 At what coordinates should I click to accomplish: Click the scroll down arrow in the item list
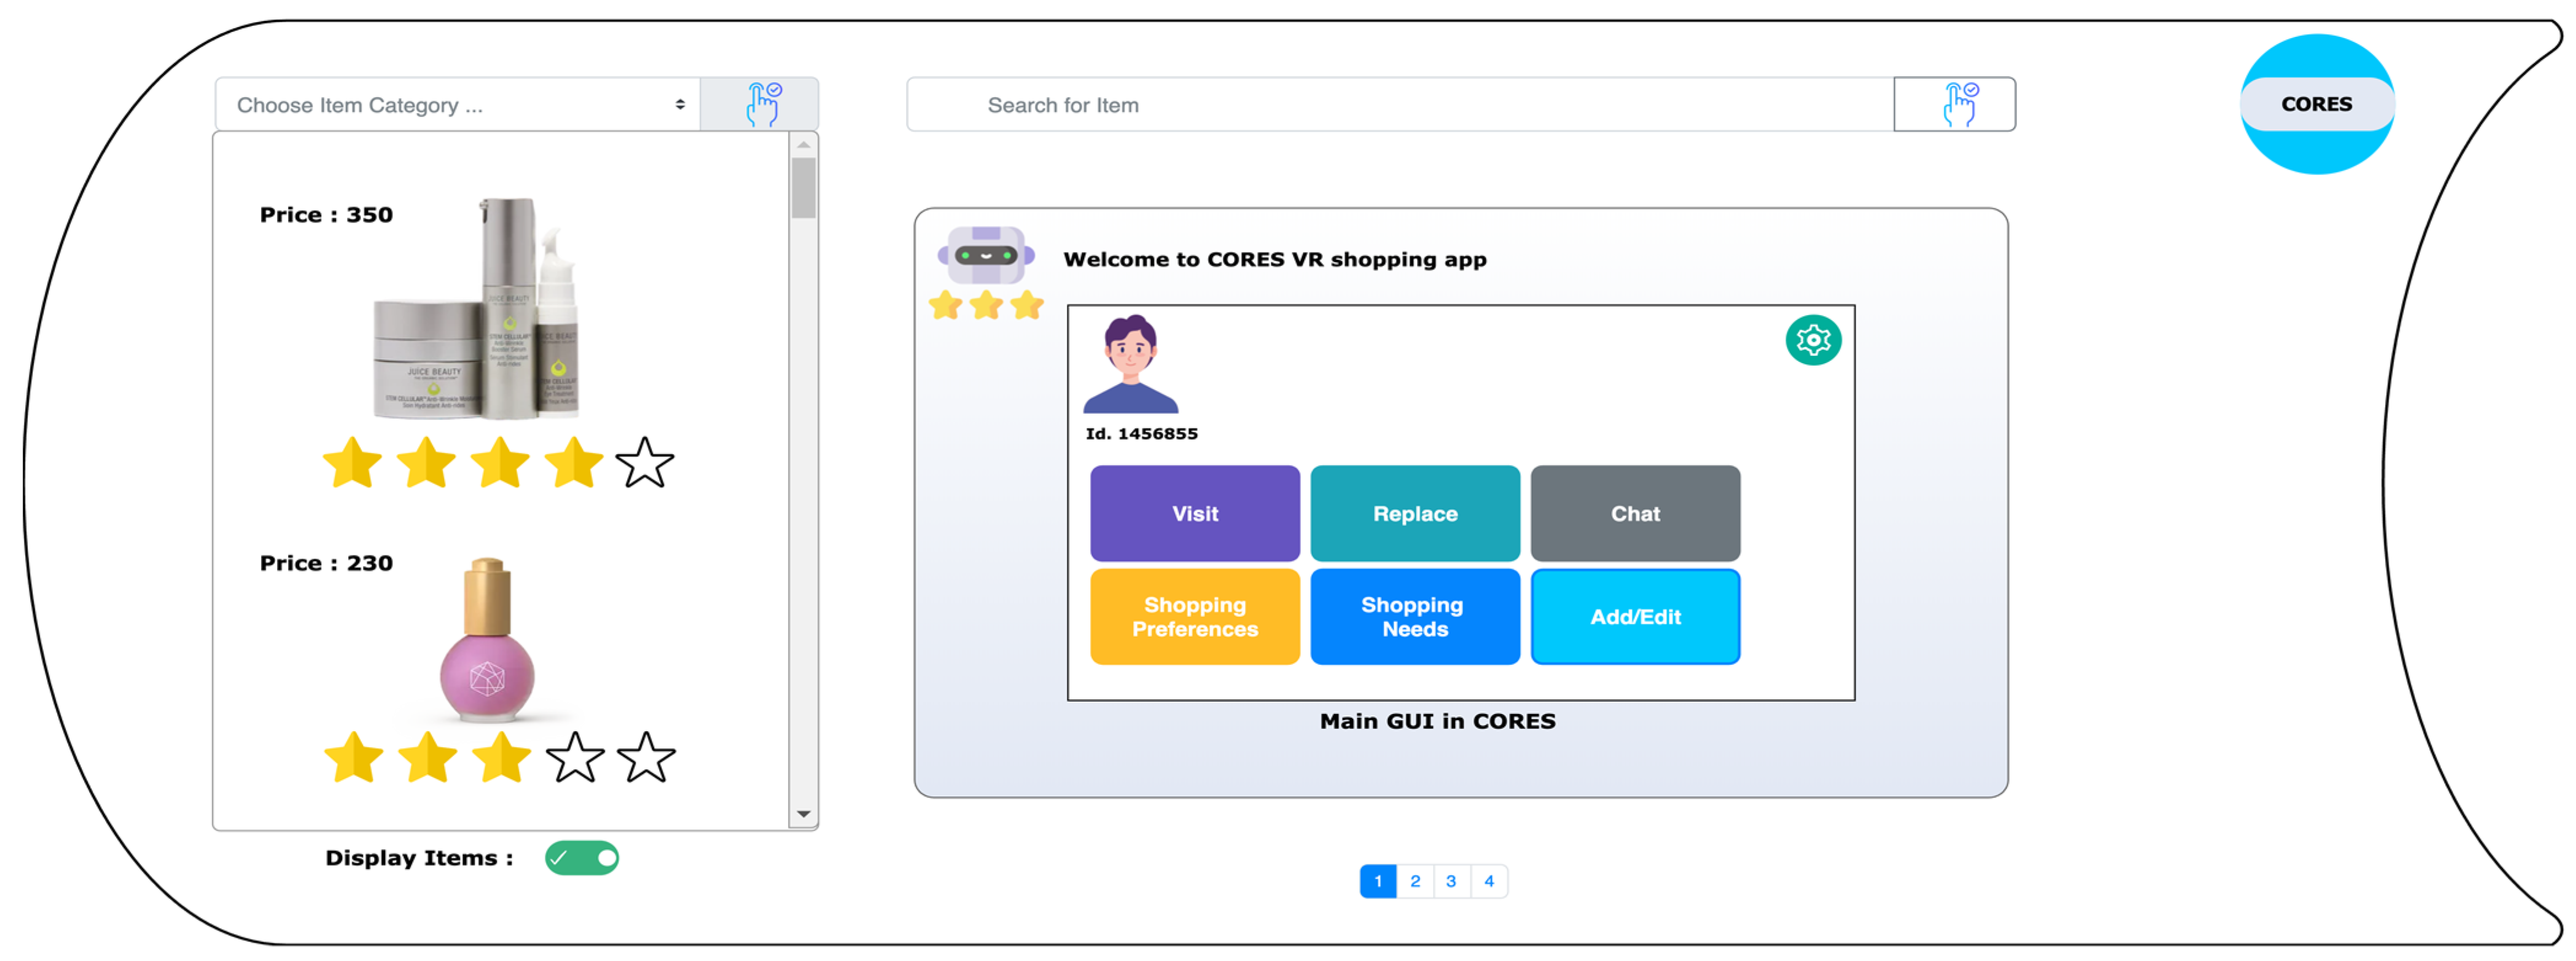tap(803, 814)
